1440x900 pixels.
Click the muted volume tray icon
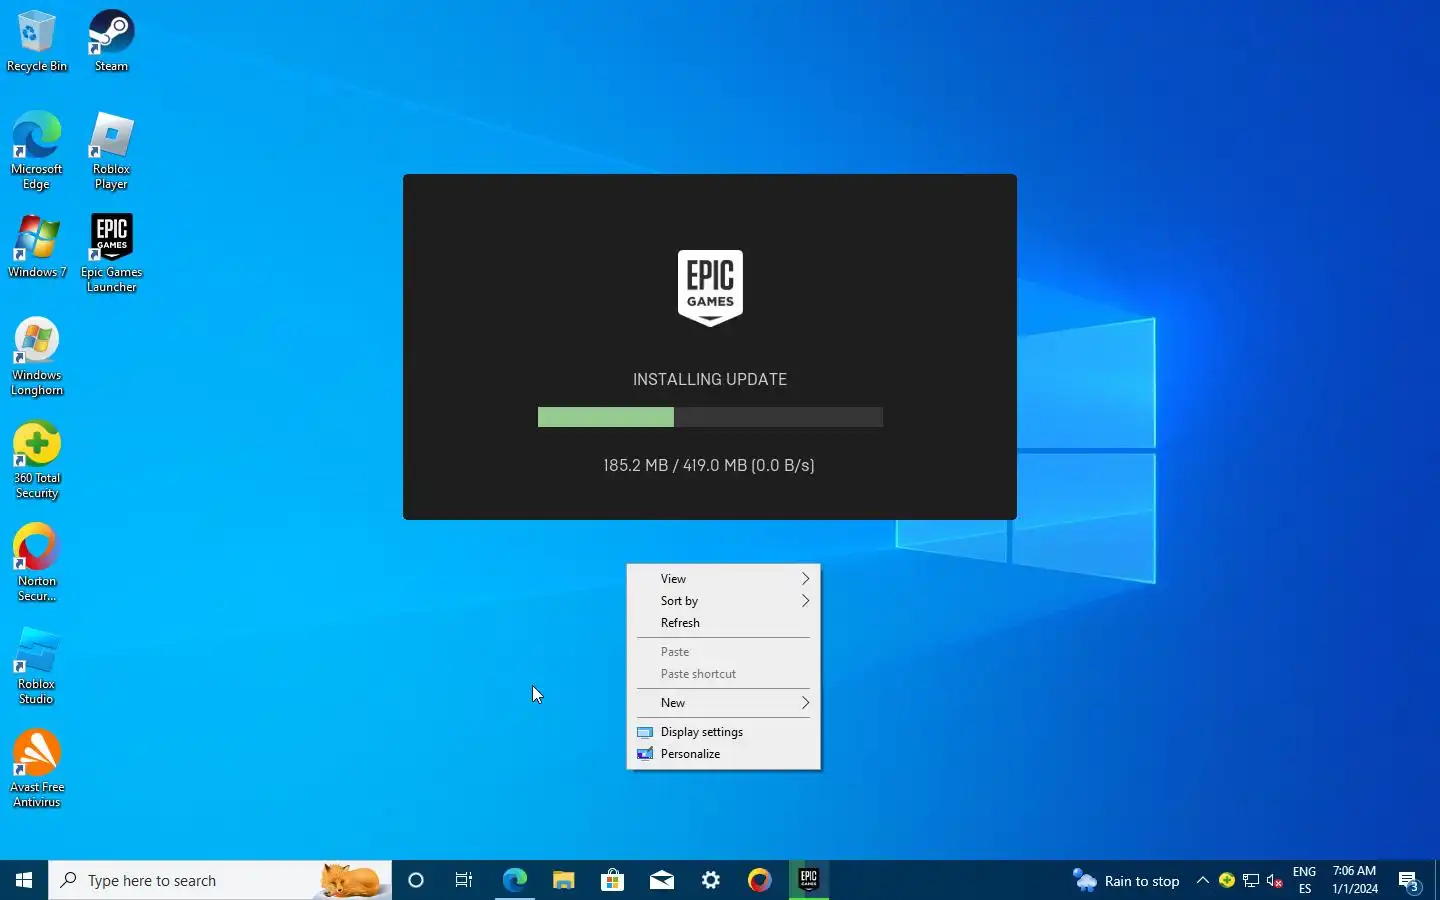click(x=1275, y=880)
